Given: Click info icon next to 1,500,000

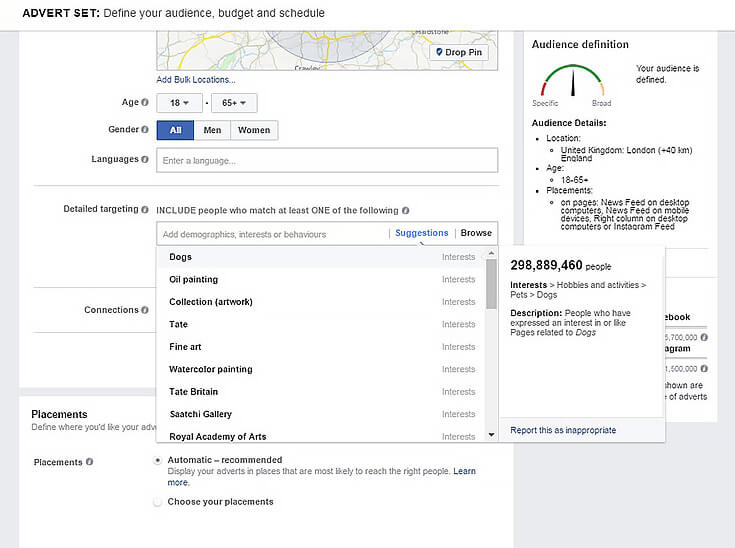Looking at the screenshot, I should (x=704, y=368).
